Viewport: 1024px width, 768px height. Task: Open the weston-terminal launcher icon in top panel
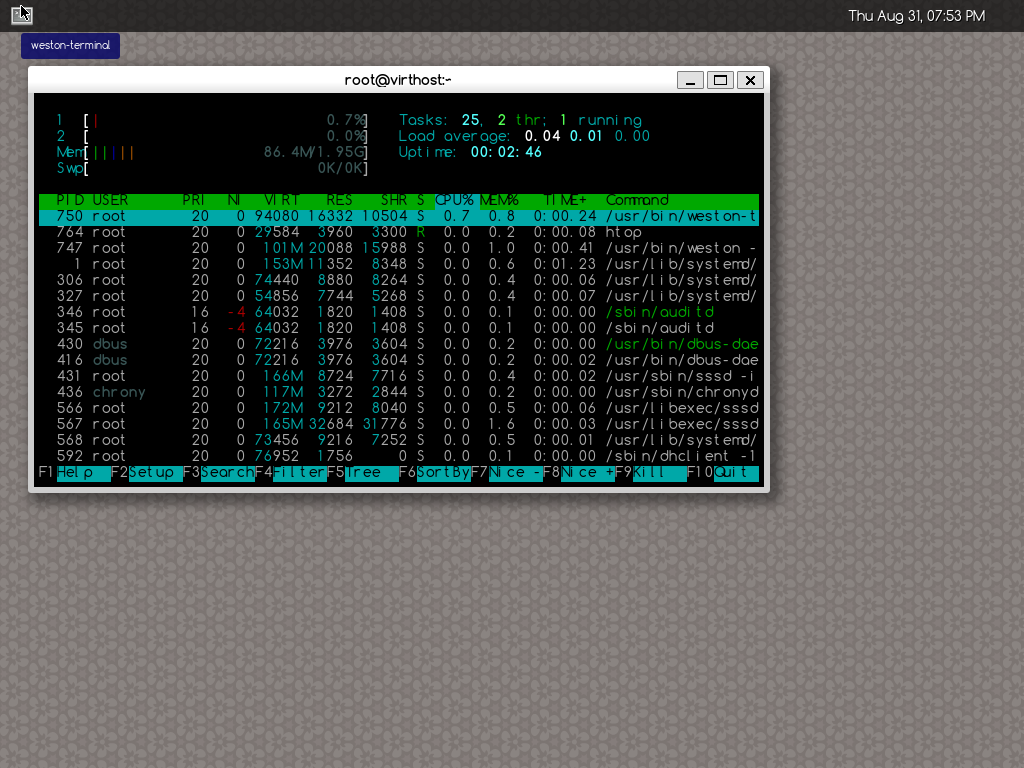coord(21,14)
